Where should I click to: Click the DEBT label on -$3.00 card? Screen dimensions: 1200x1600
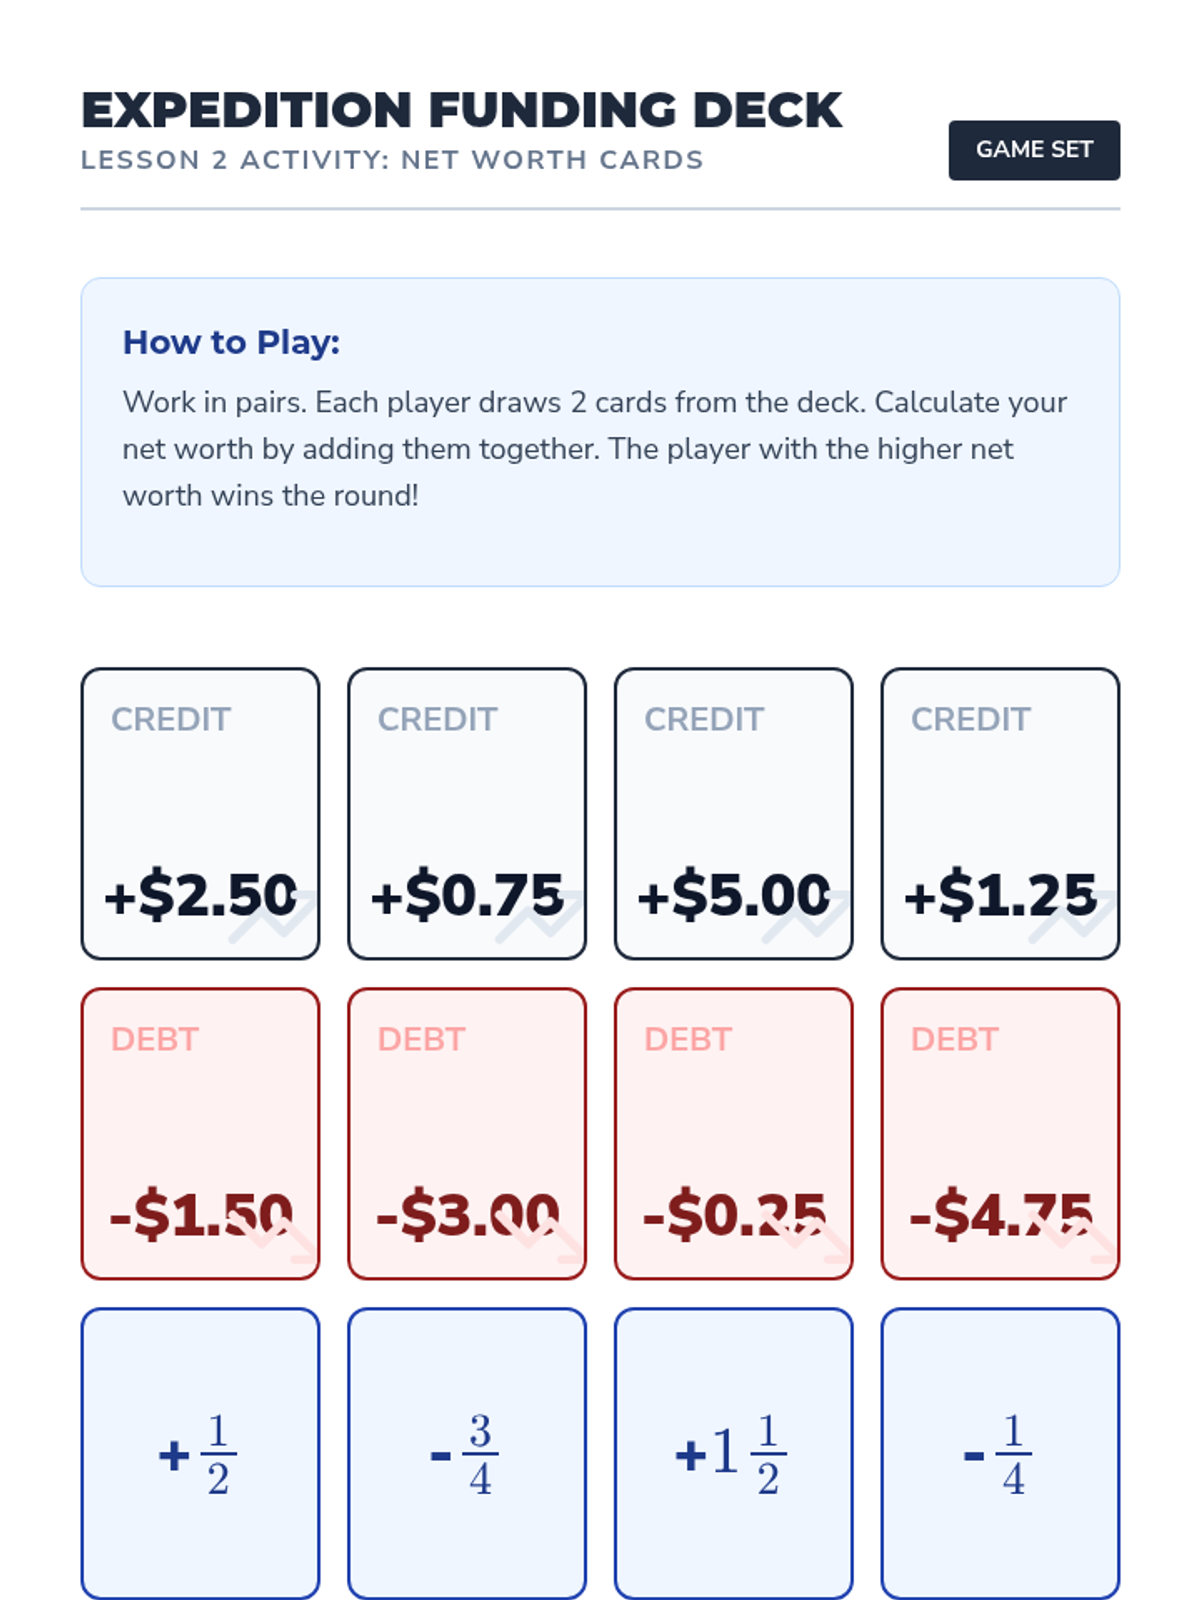[421, 1039]
